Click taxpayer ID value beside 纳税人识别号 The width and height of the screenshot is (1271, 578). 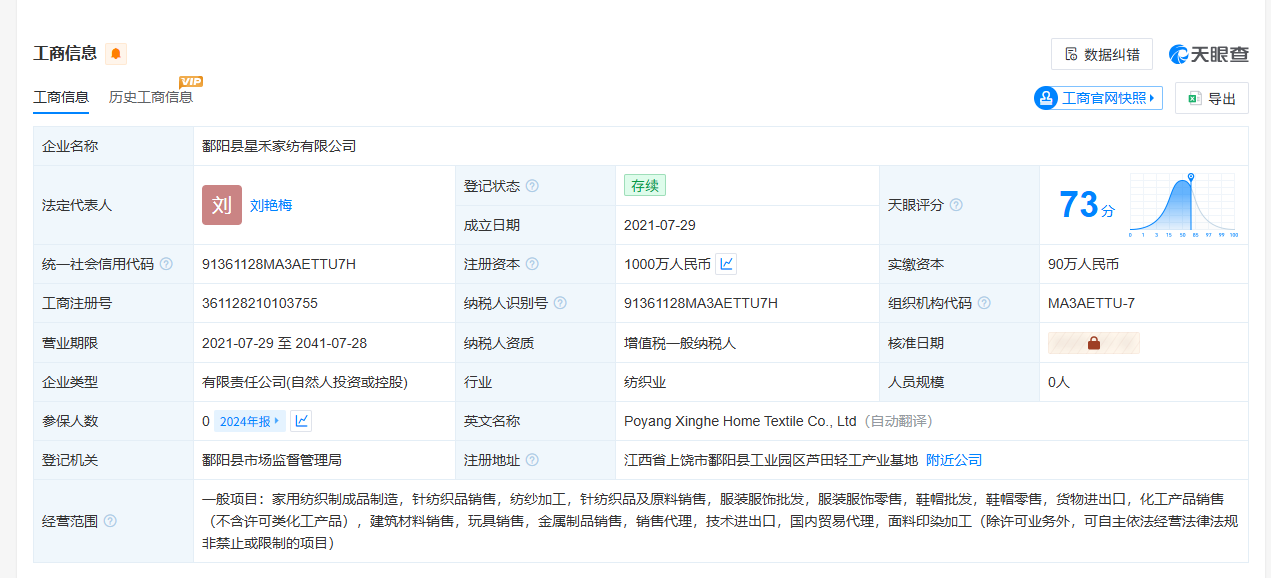coord(701,303)
